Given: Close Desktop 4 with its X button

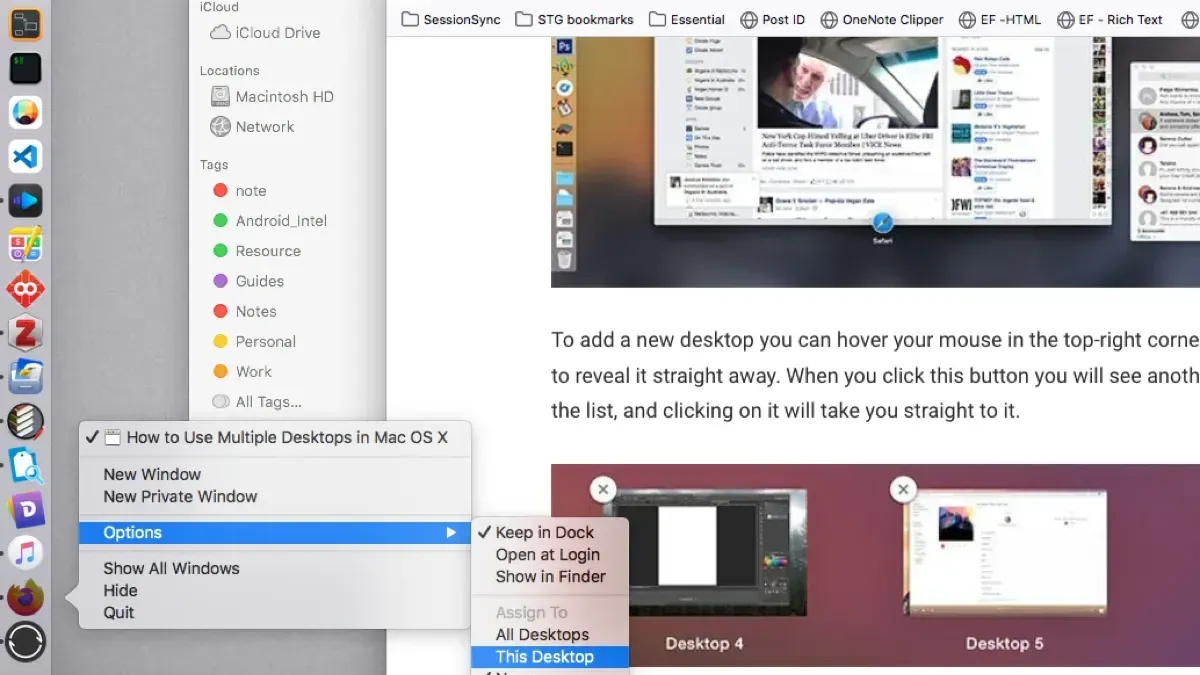Looking at the screenshot, I should coord(603,490).
